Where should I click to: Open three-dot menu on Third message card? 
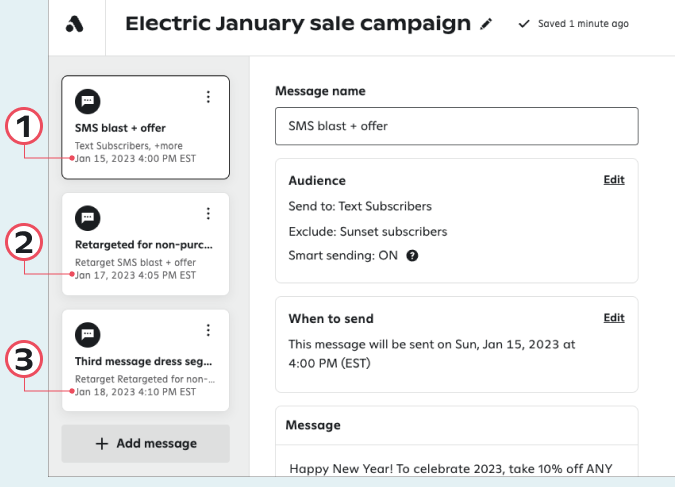(208, 330)
